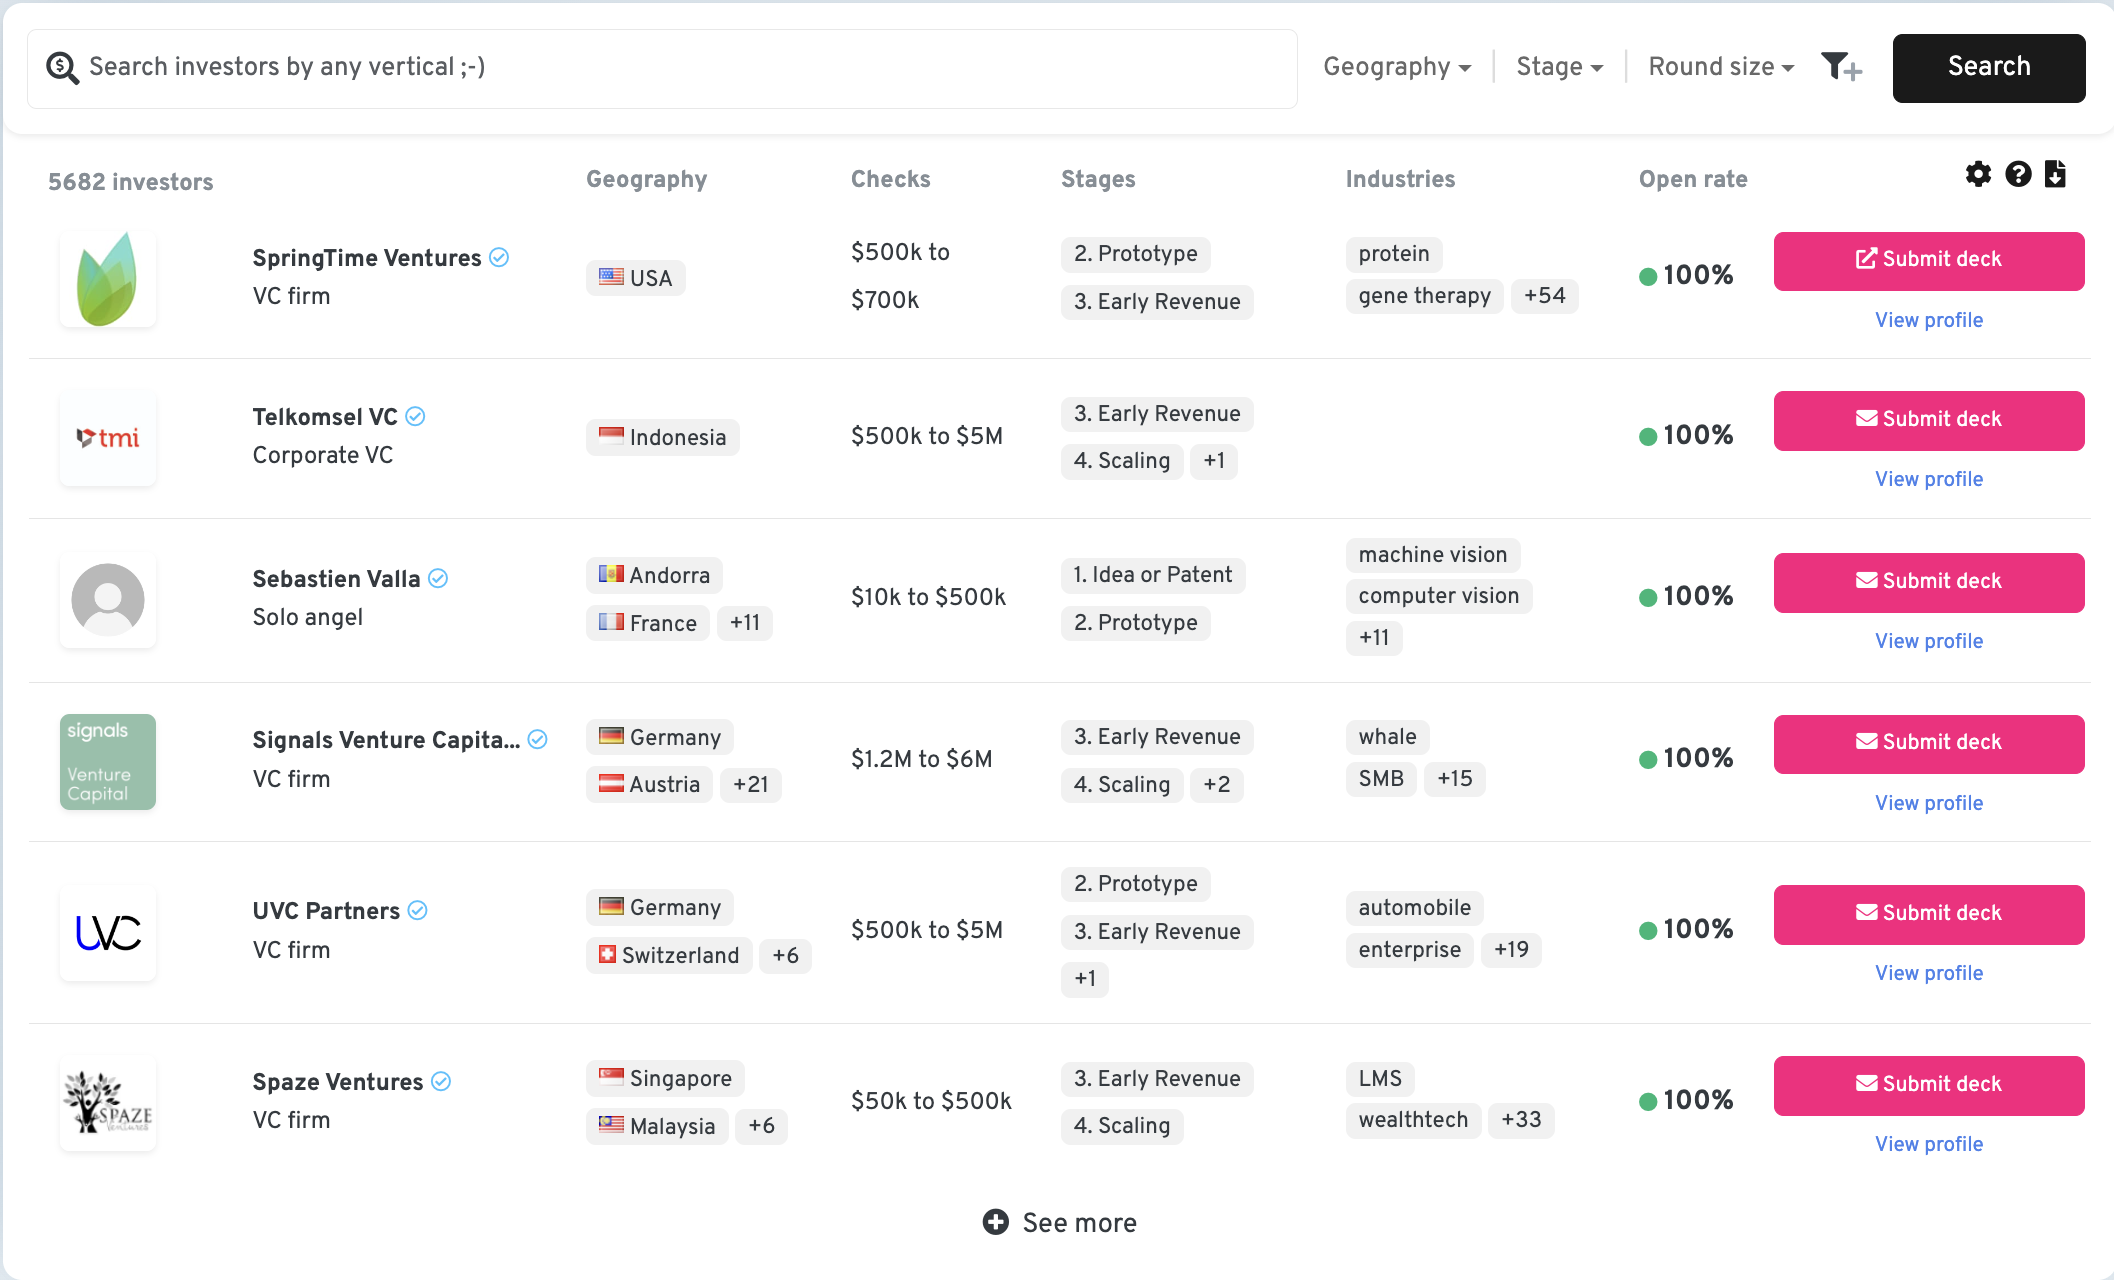Click verified badge next to Telkomsel VC
The height and width of the screenshot is (1280, 2114).
click(x=415, y=417)
